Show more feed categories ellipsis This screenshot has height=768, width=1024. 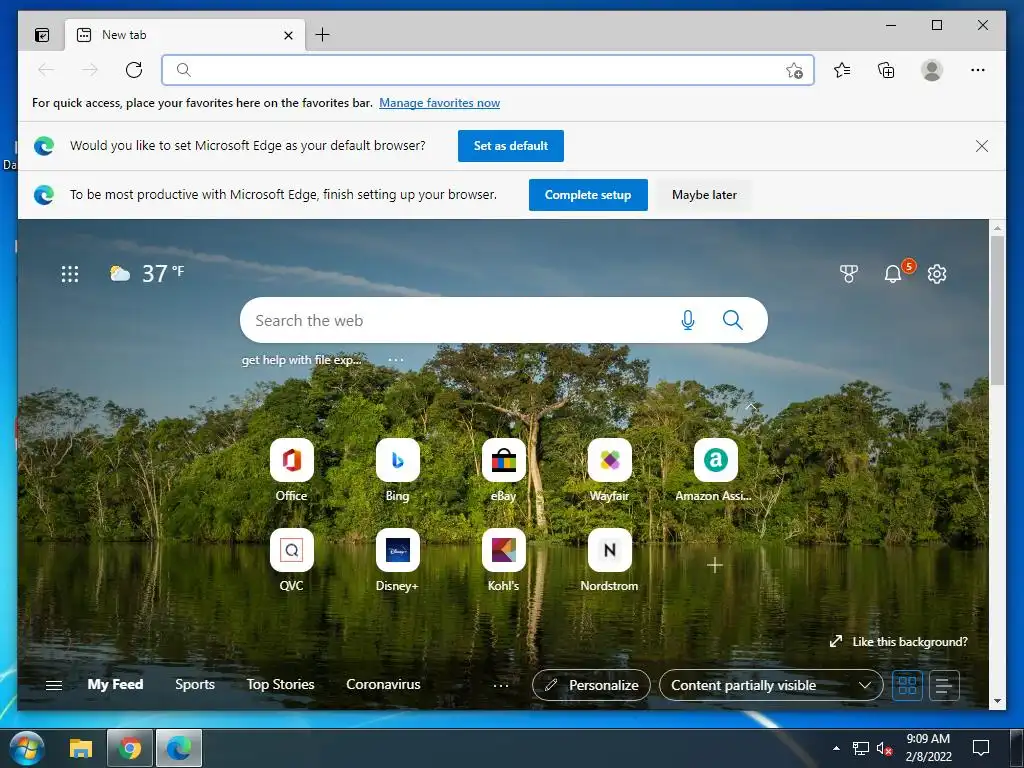point(500,685)
